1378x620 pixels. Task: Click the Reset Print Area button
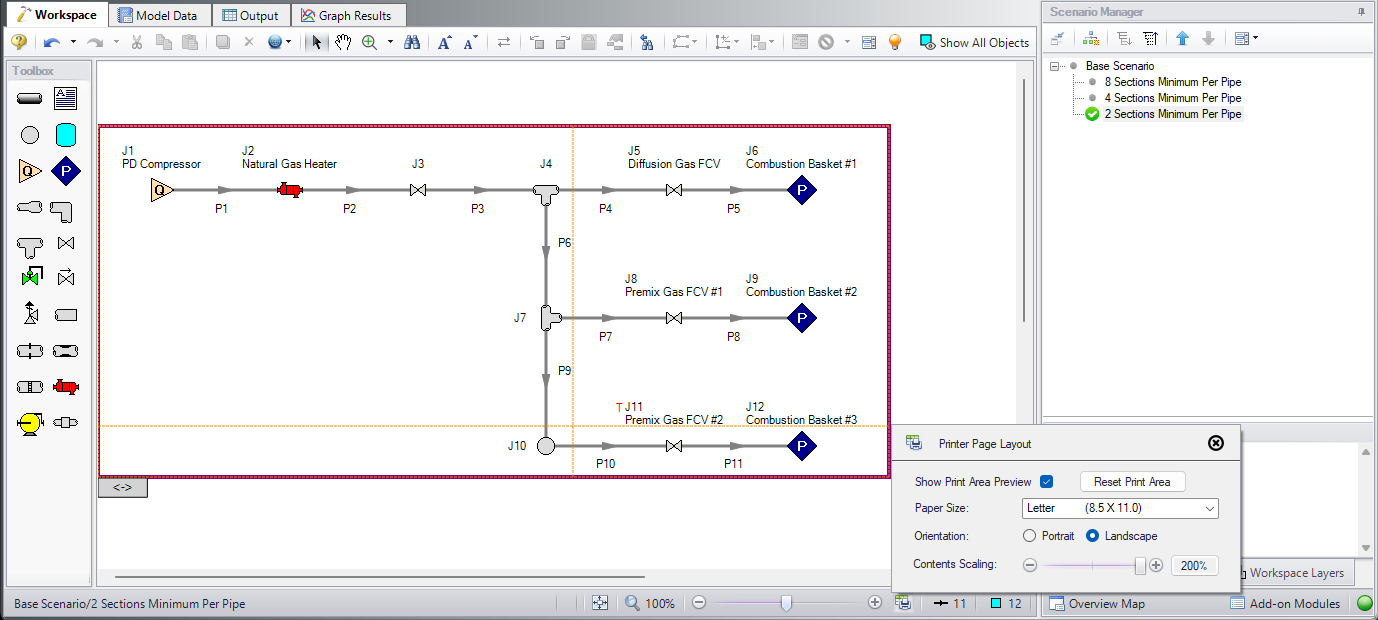[1132, 481]
